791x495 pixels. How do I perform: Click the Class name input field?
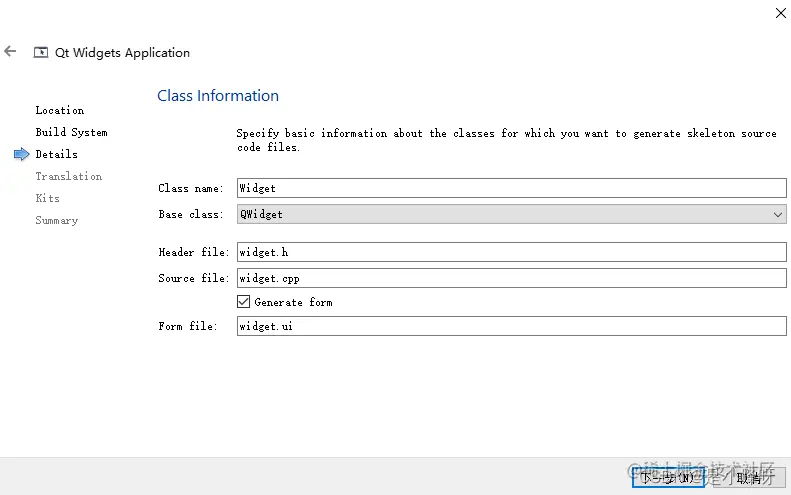click(512, 188)
